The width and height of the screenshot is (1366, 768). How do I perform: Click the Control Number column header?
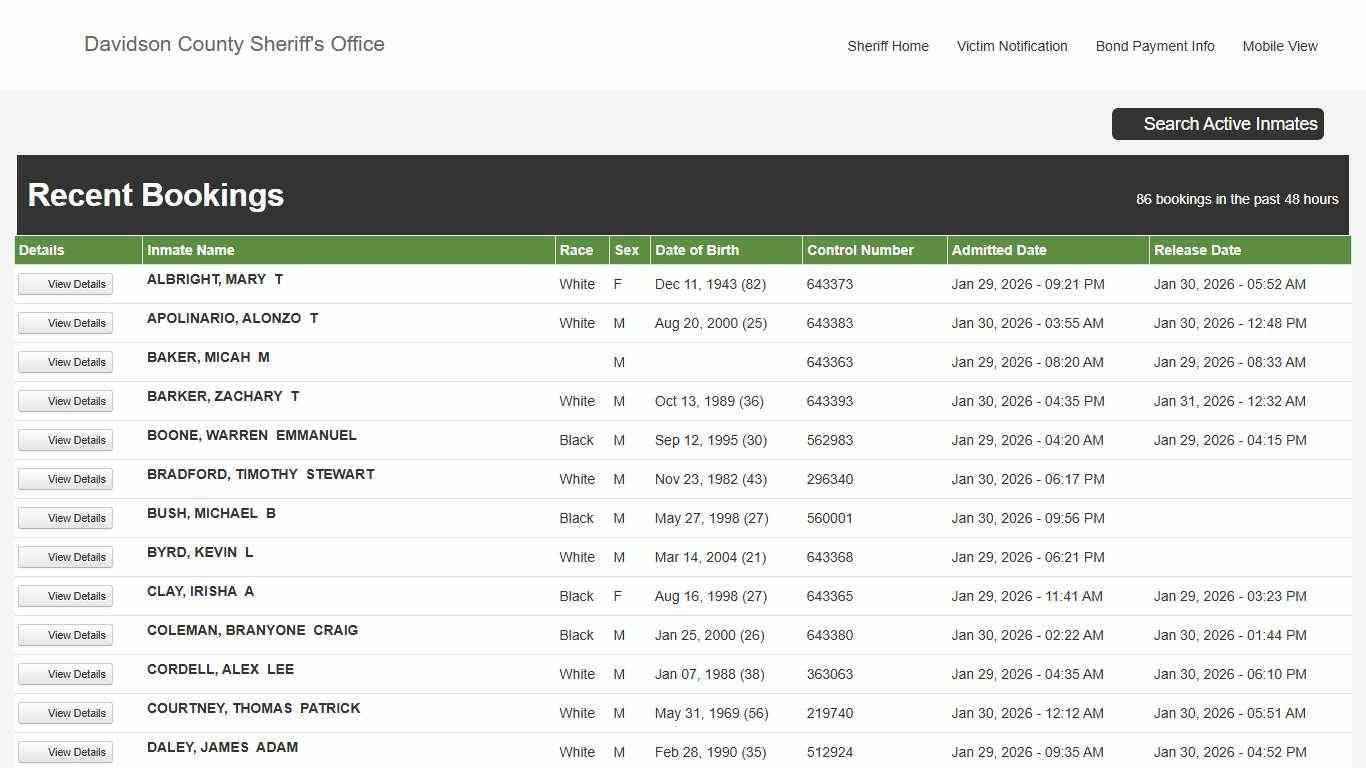click(x=860, y=250)
